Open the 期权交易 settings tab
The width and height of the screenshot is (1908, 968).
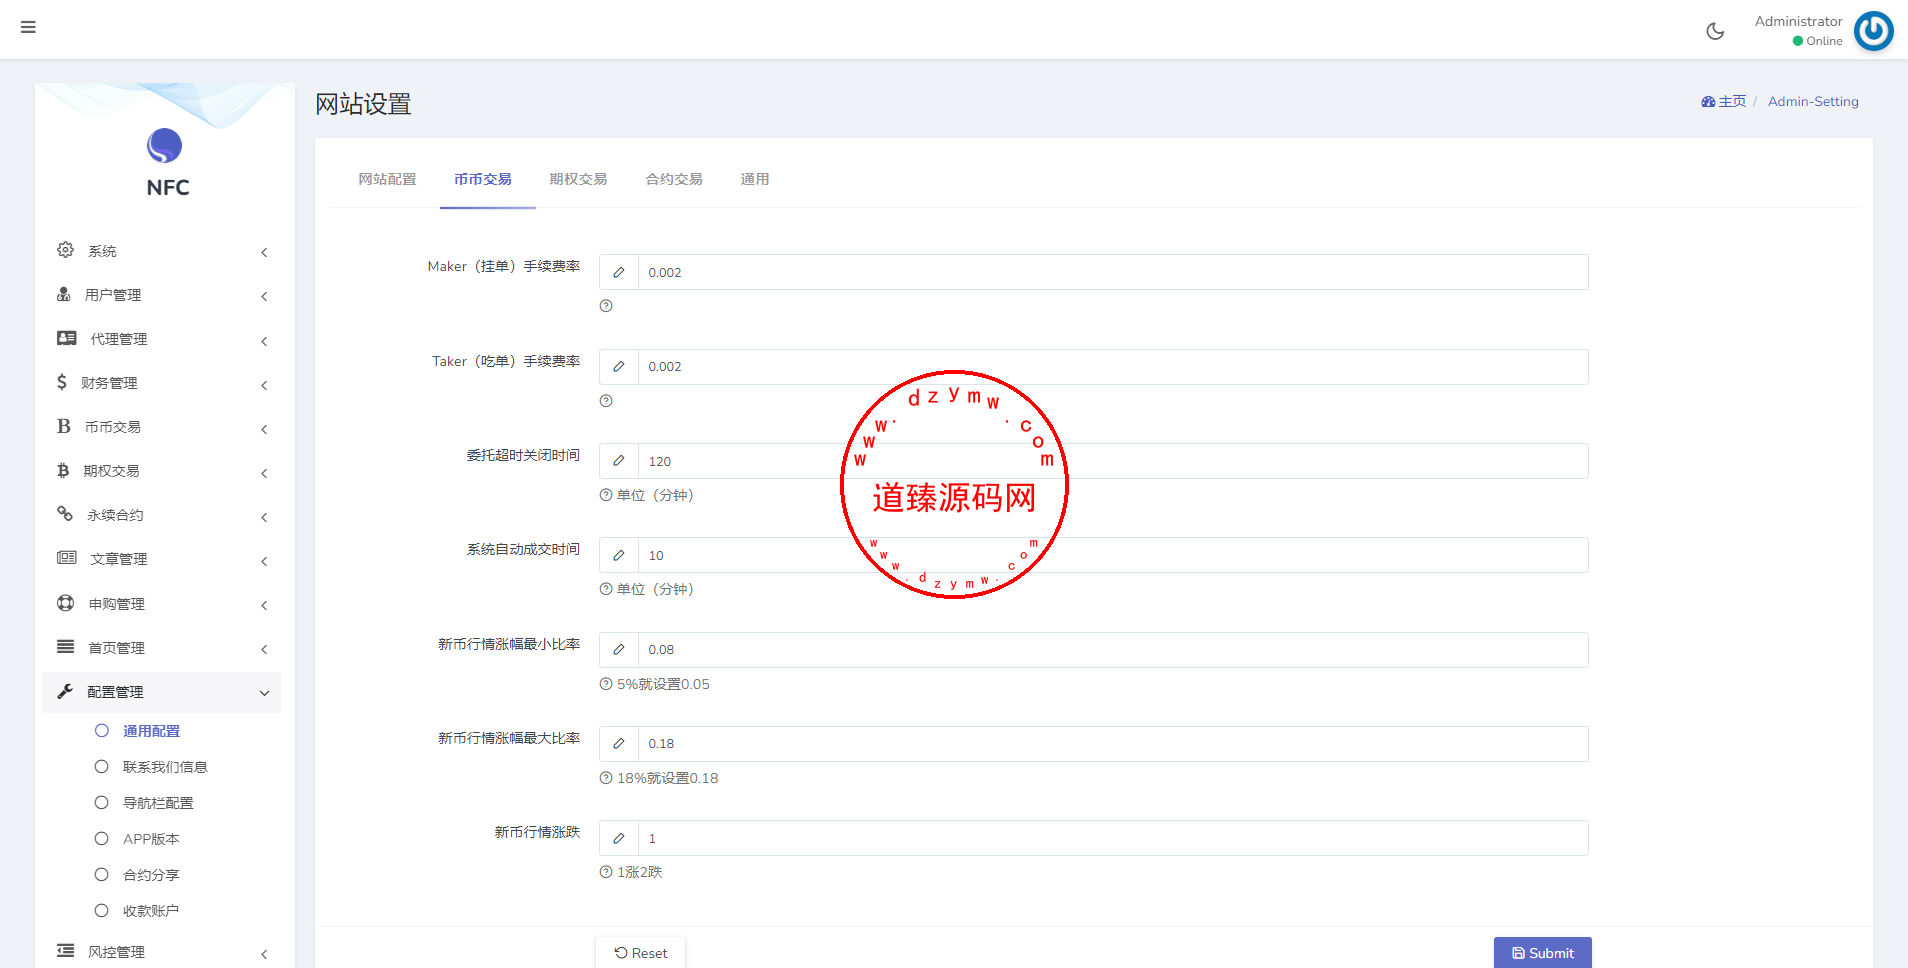(578, 179)
